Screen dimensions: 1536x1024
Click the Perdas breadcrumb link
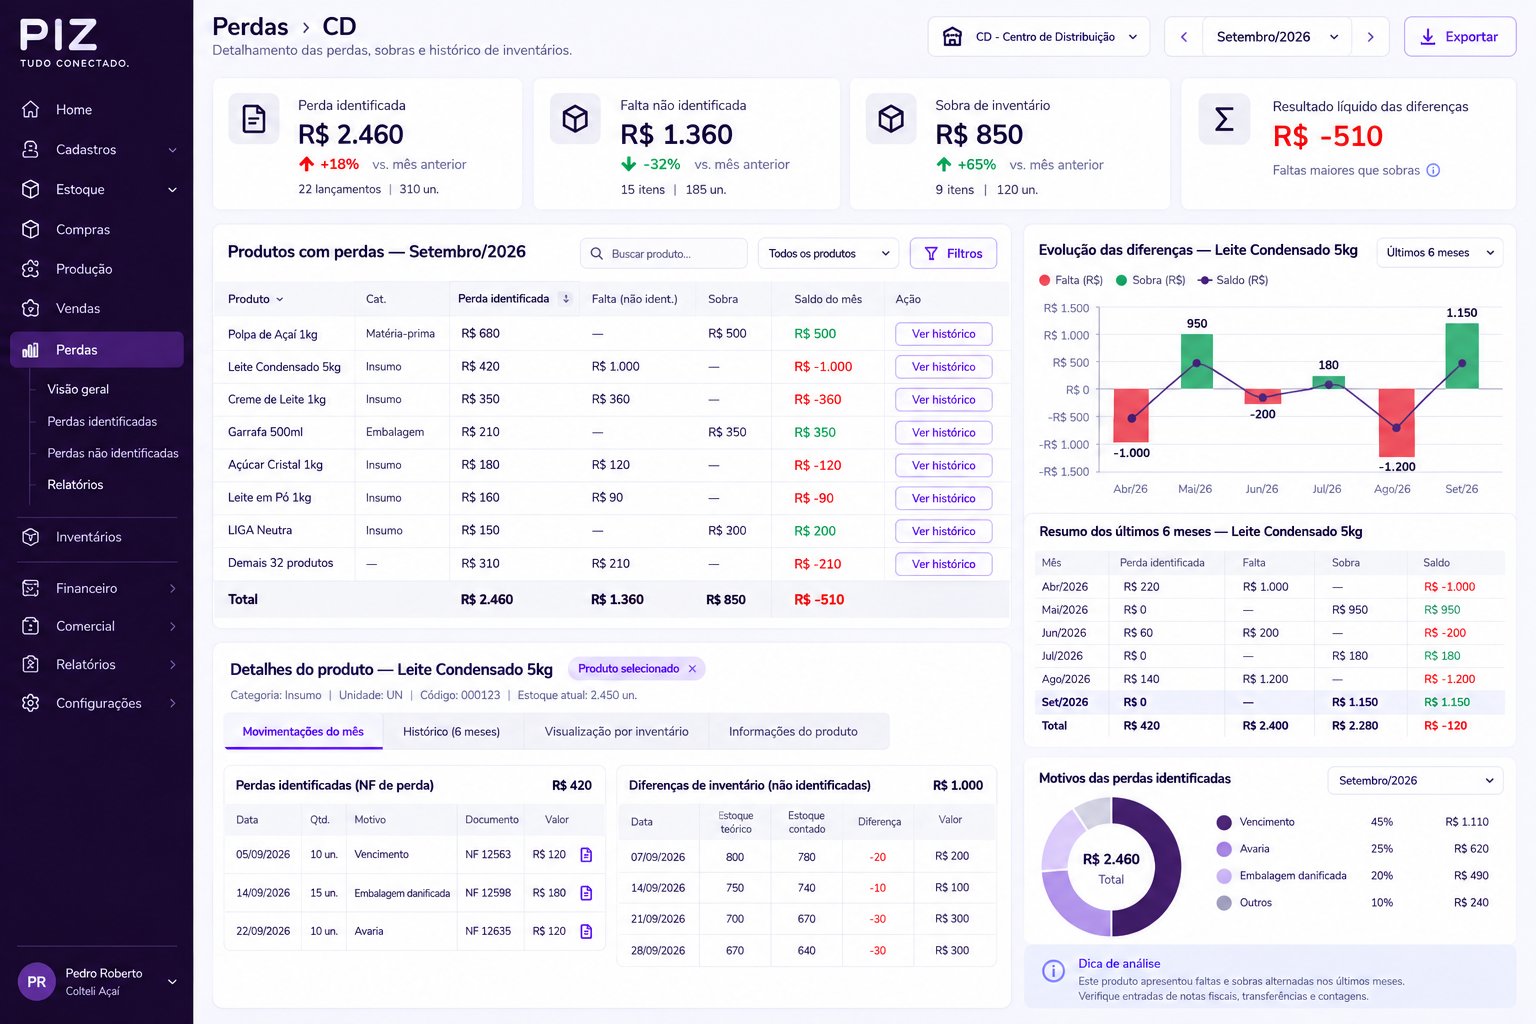coord(250,27)
